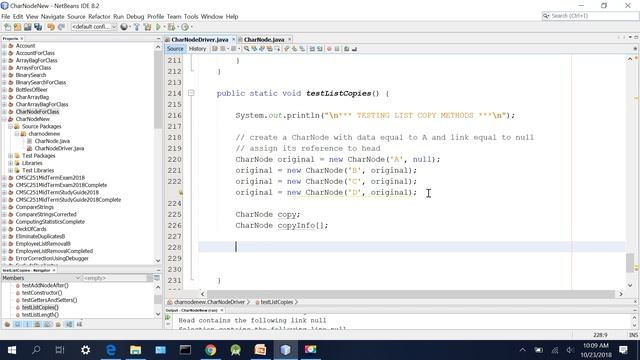The image size is (640, 360).
Task: Toggle Show Inherited Members in Navigator
Action: point(7,324)
